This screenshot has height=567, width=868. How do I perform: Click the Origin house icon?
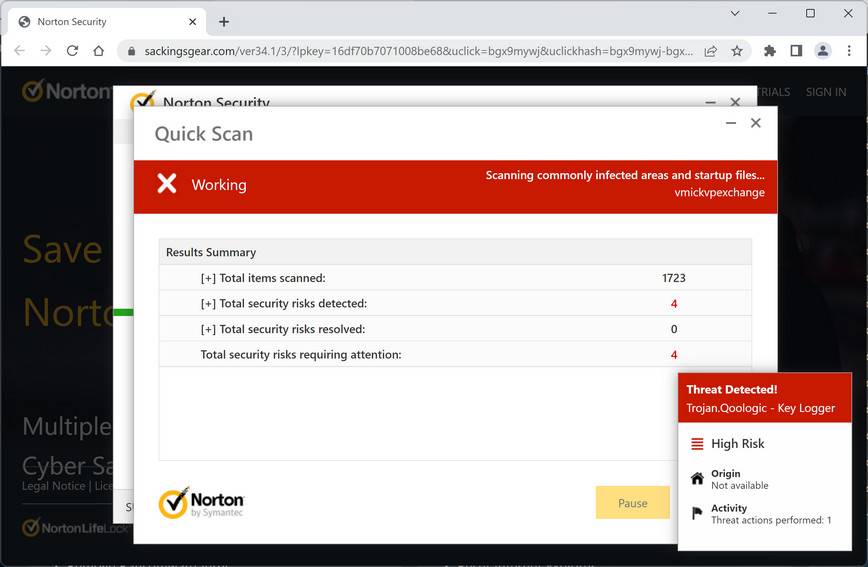click(698, 478)
